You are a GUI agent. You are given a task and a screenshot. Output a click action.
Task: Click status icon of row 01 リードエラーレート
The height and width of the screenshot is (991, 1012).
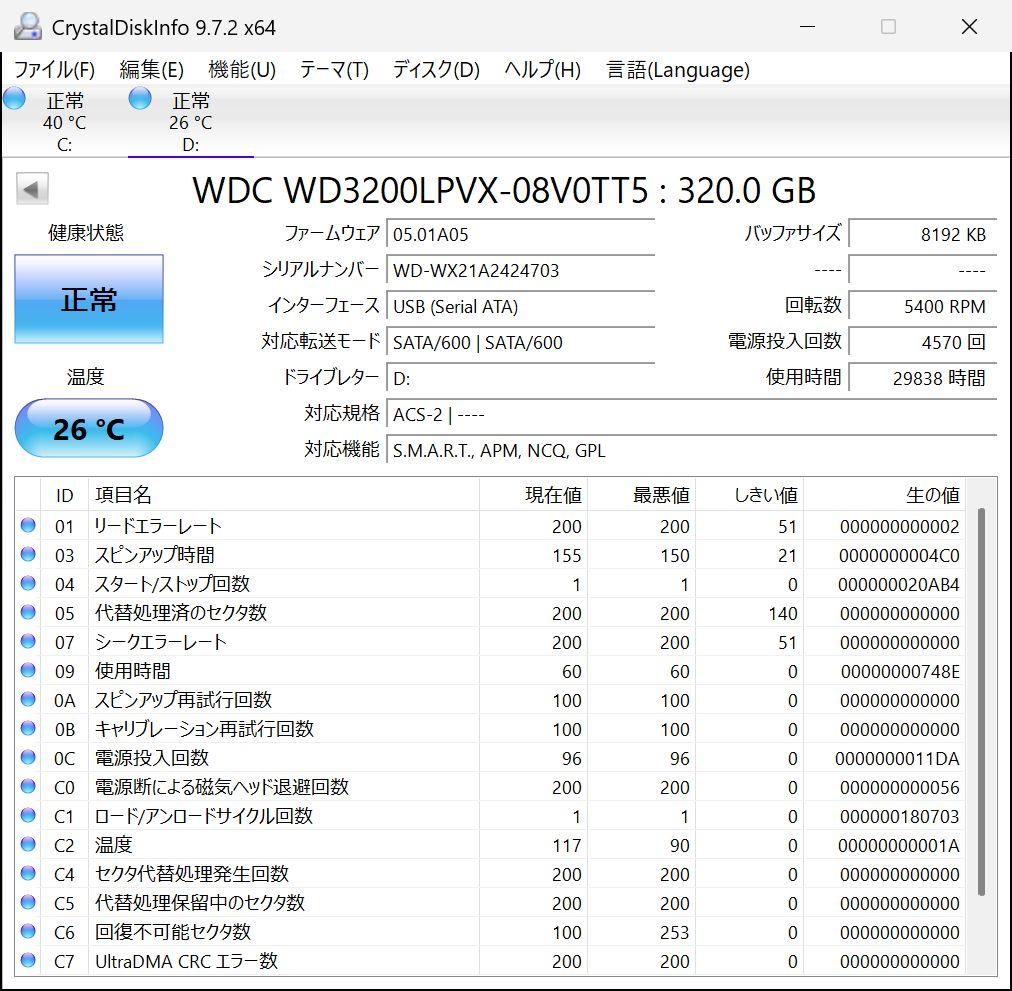coord(28,526)
